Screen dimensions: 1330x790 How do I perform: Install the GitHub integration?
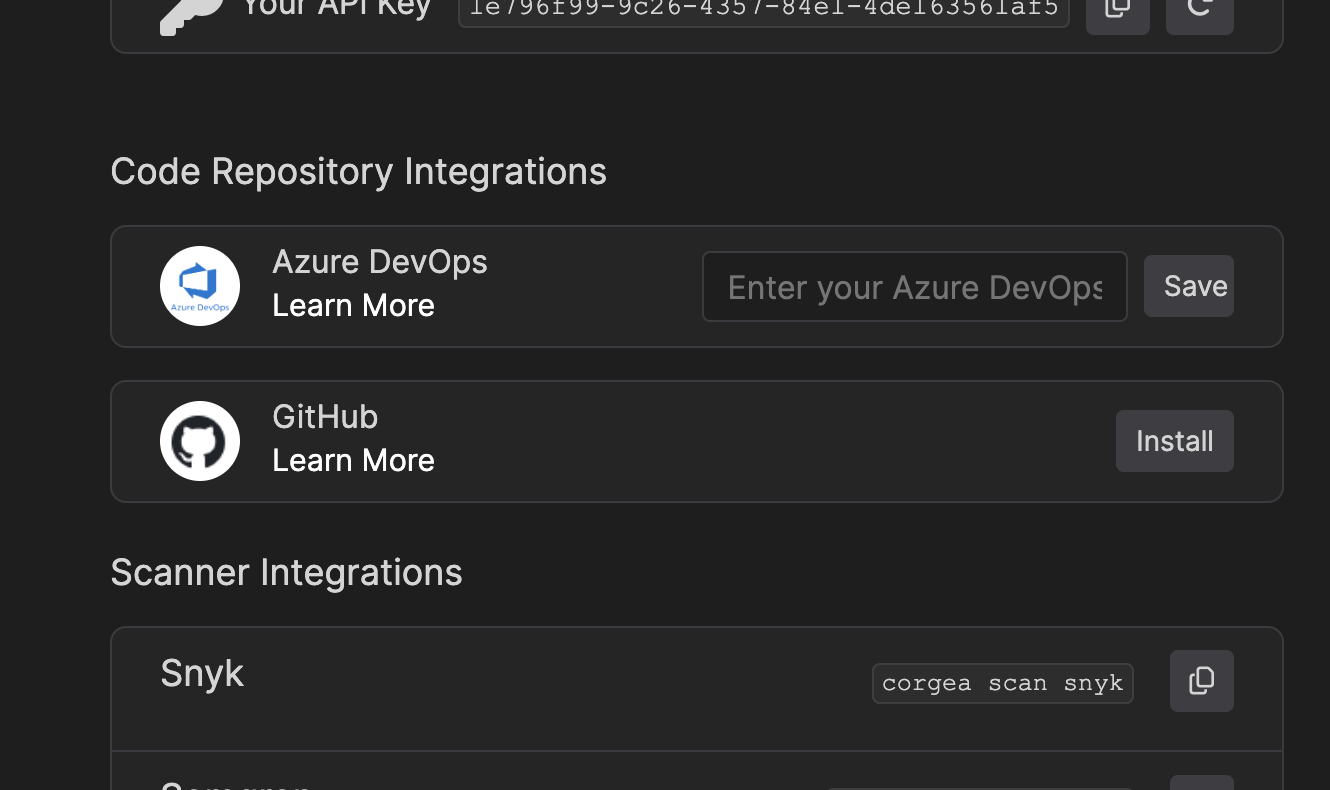pyautogui.click(x=1175, y=441)
